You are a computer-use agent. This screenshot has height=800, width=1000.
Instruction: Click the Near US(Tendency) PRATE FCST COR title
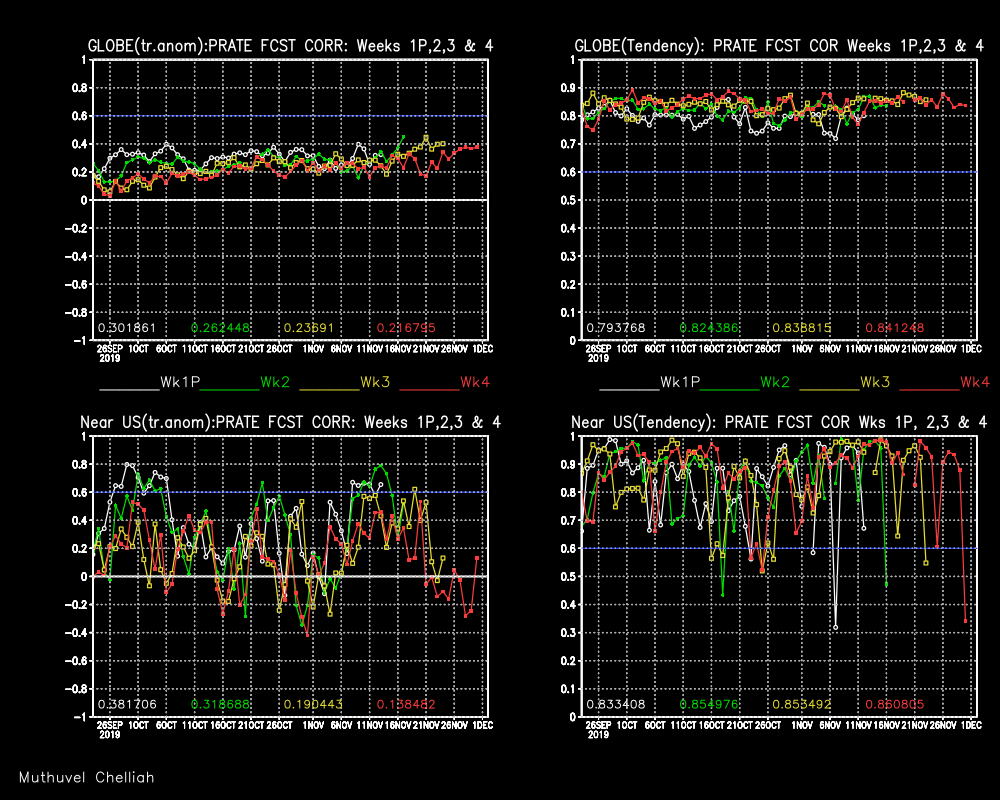click(x=779, y=422)
